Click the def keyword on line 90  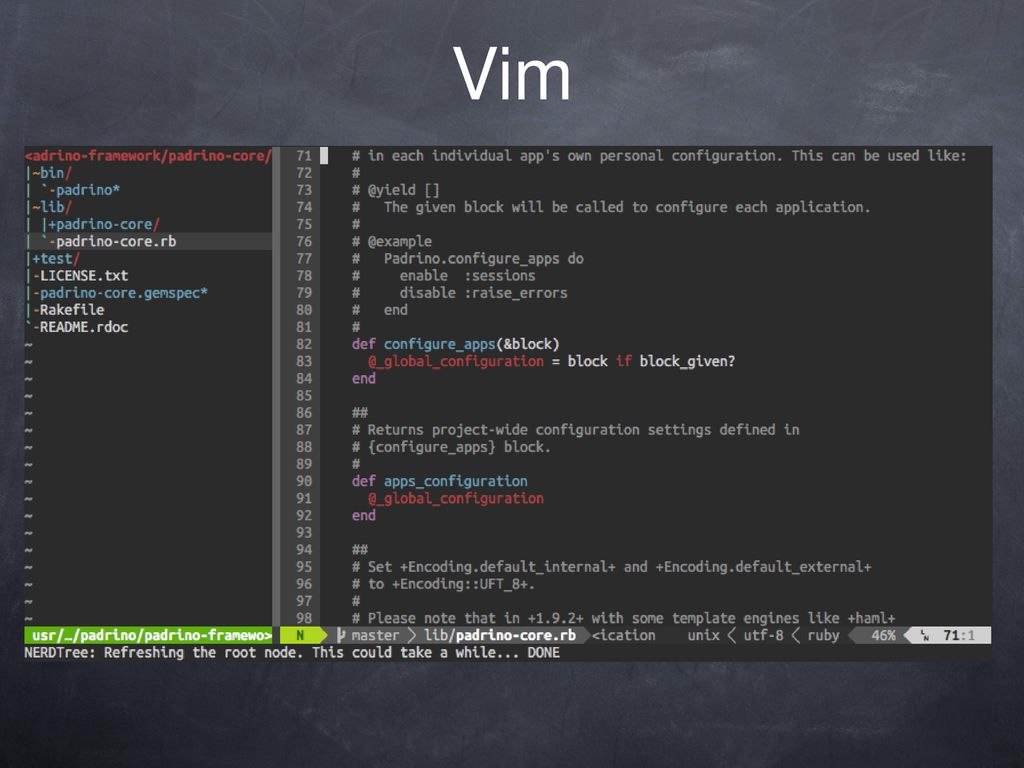364,481
